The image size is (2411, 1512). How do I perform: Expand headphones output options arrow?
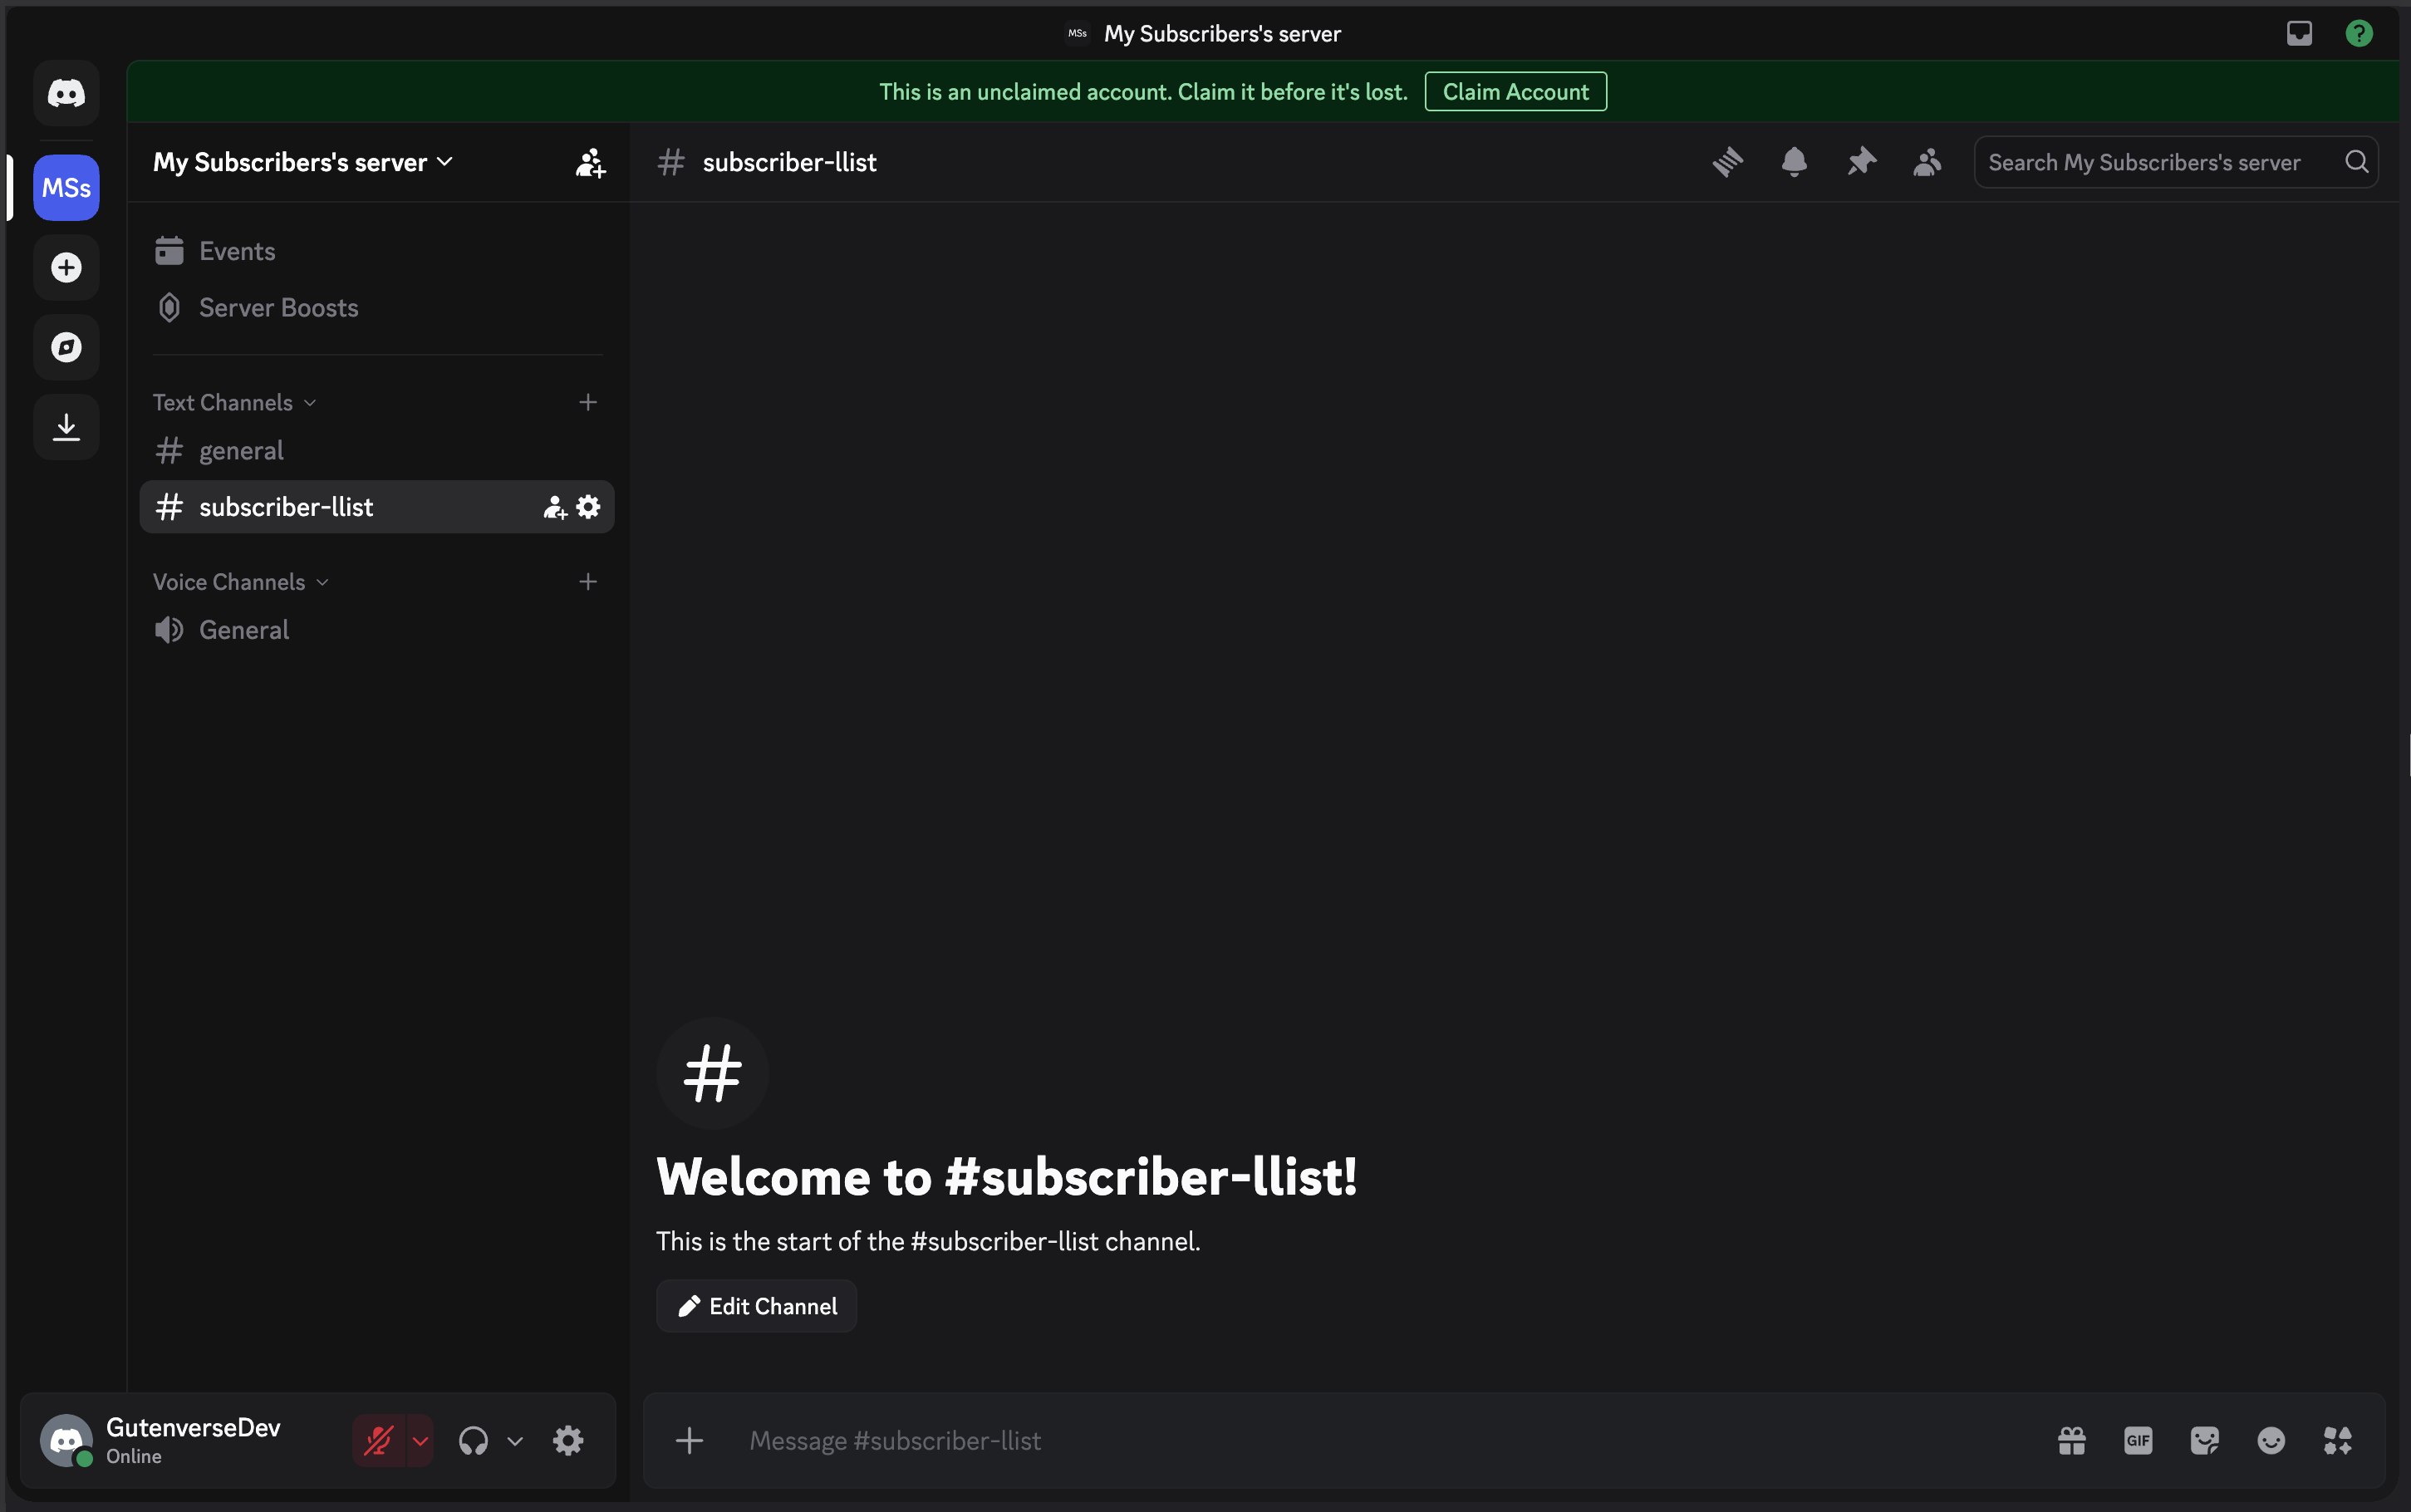pos(515,1441)
